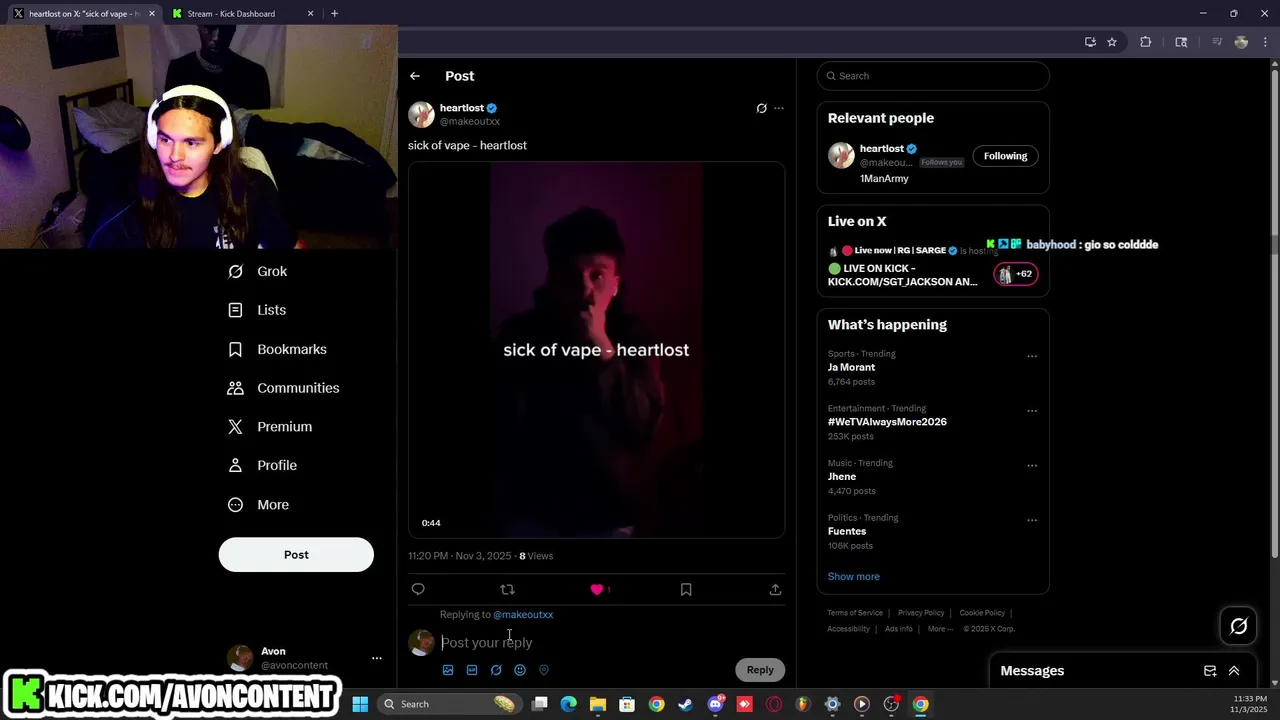1280x720 pixels.
Task: Open the emoji picker in reply composer
Action: pyautogui.click(x=520, y=670)
